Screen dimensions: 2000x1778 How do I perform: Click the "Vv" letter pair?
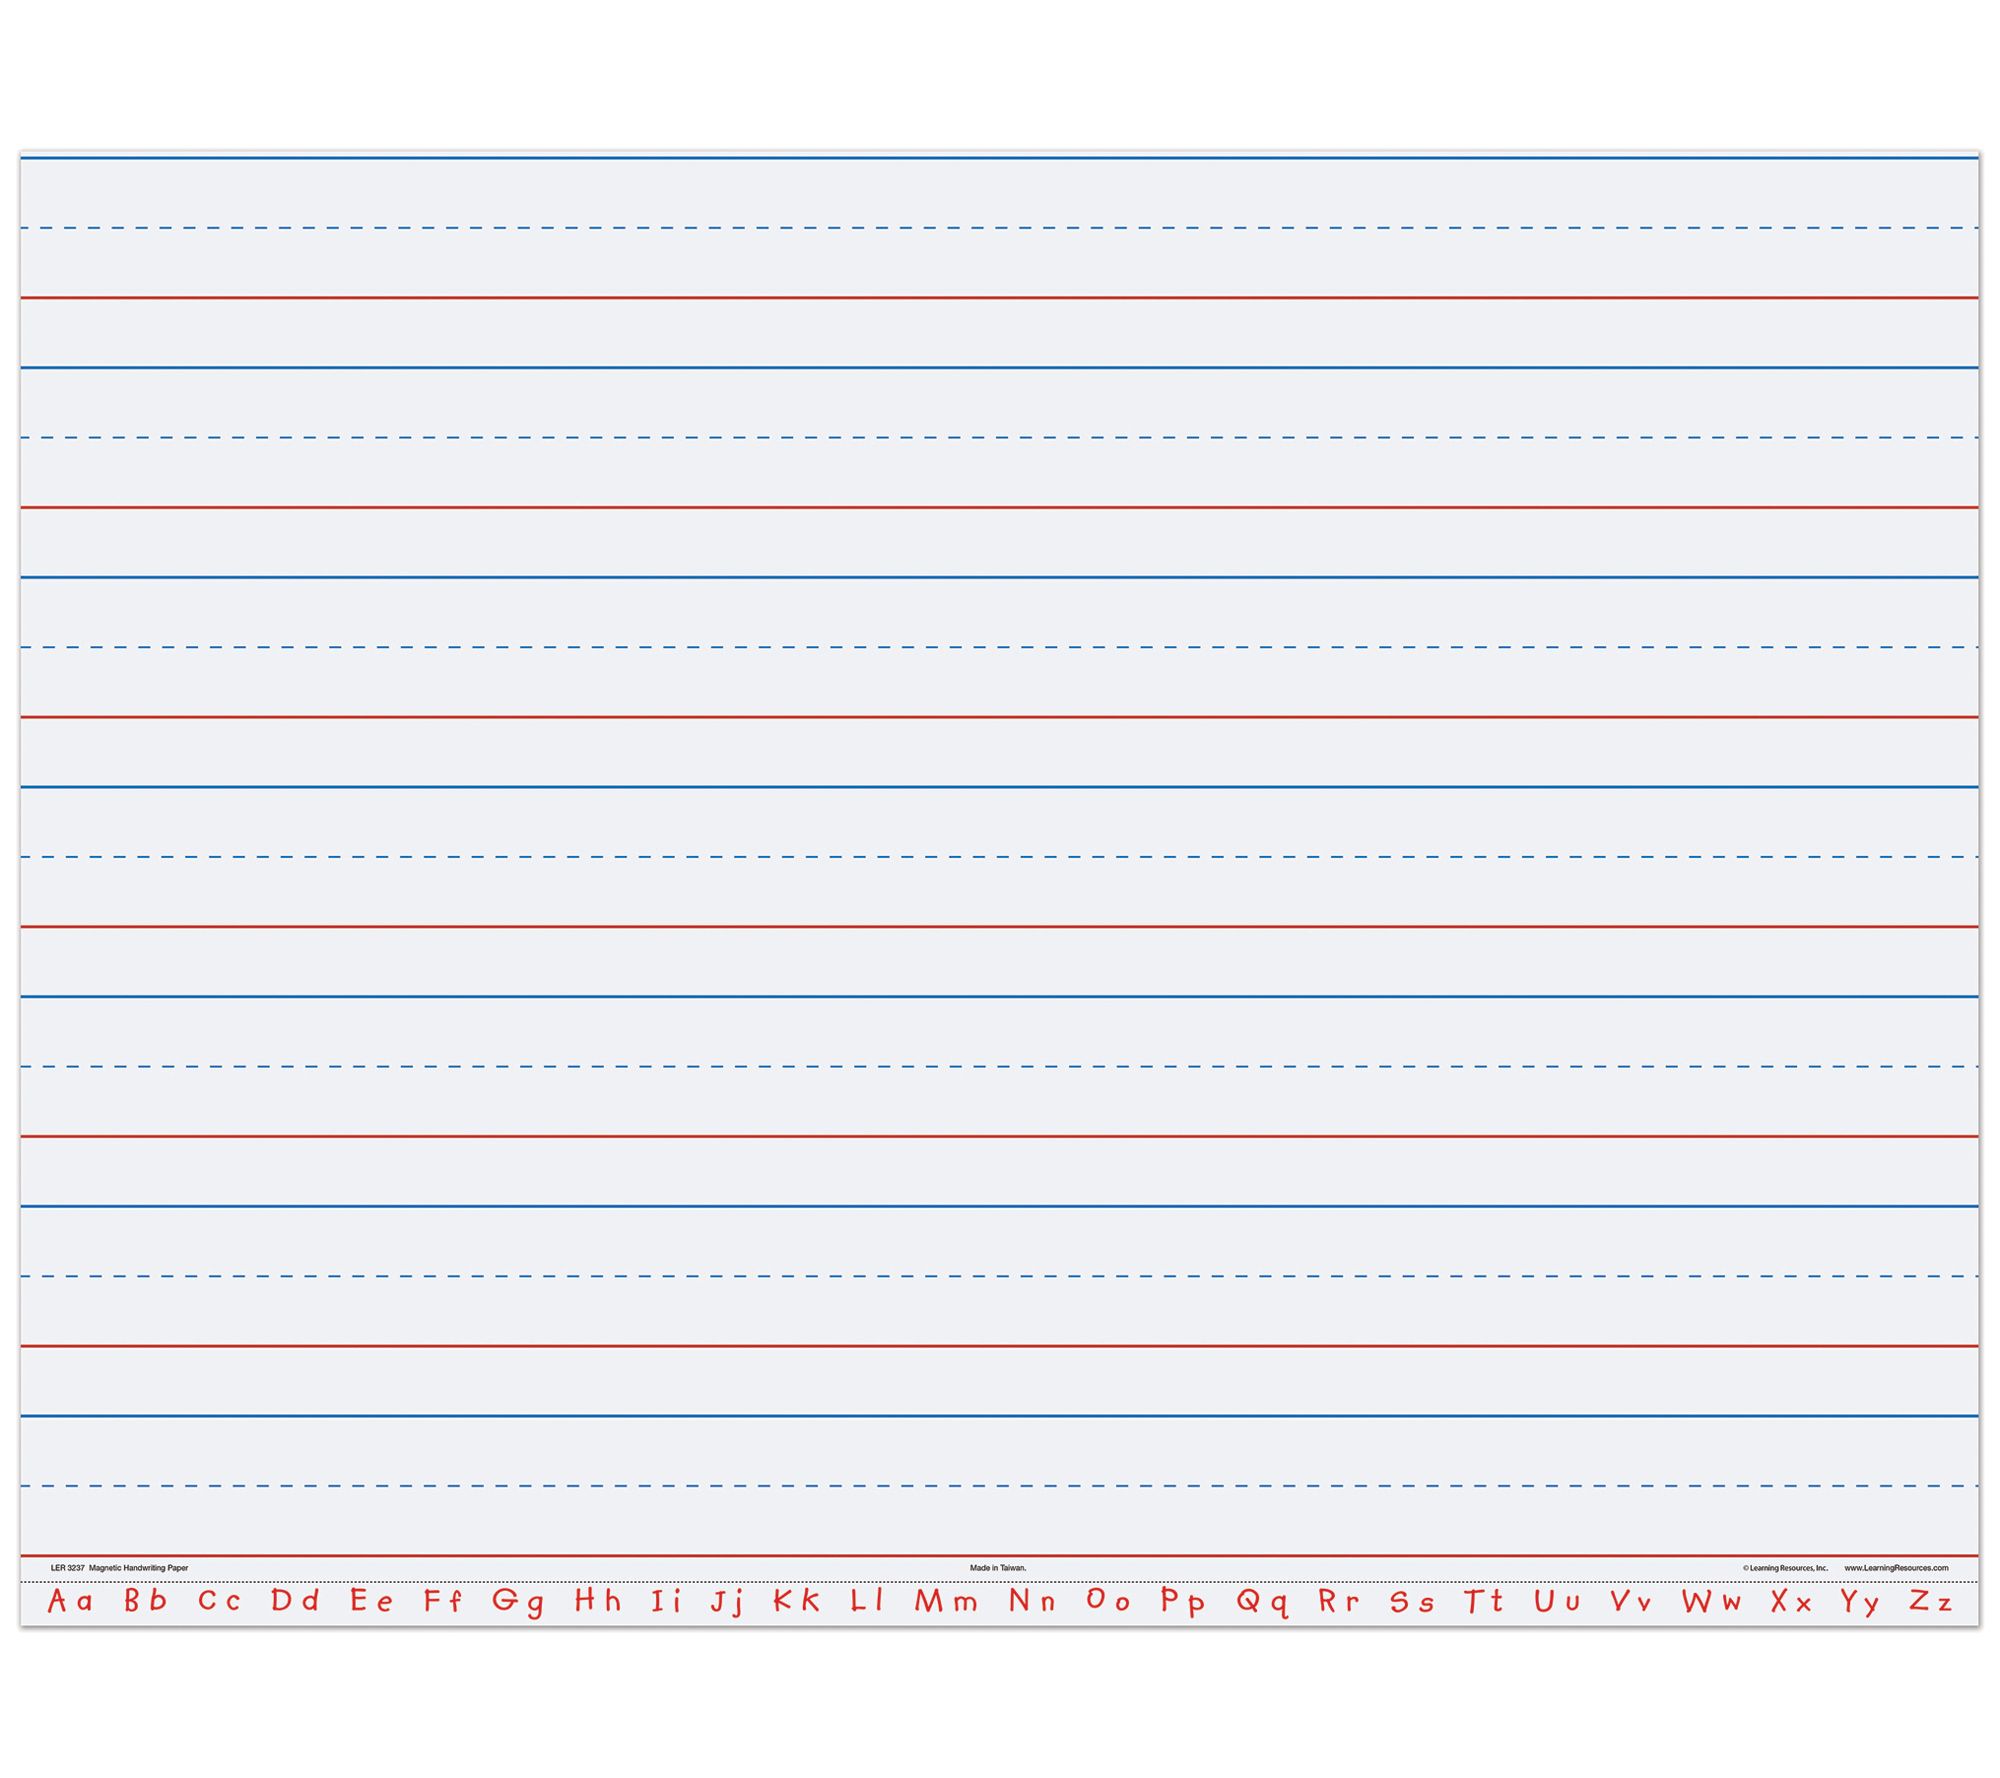click(1631, 1602)
